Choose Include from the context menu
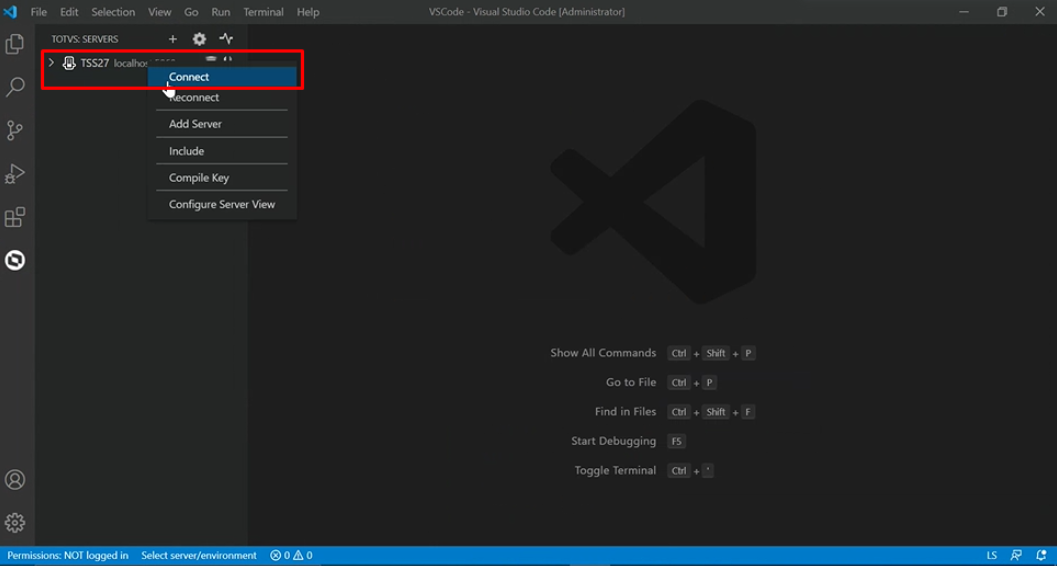Viewport: 1057px width, 566px height. (x=222, y=151)
